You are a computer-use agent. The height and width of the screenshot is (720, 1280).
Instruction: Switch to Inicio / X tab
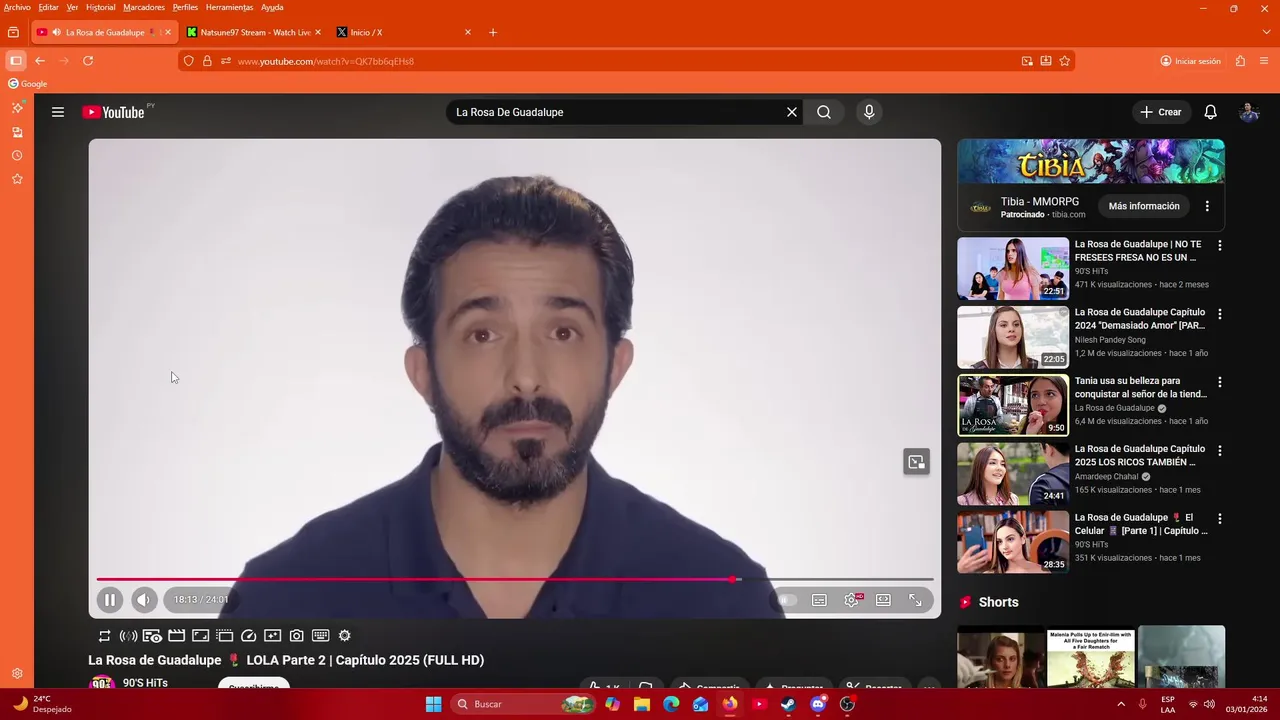point(403,32)
